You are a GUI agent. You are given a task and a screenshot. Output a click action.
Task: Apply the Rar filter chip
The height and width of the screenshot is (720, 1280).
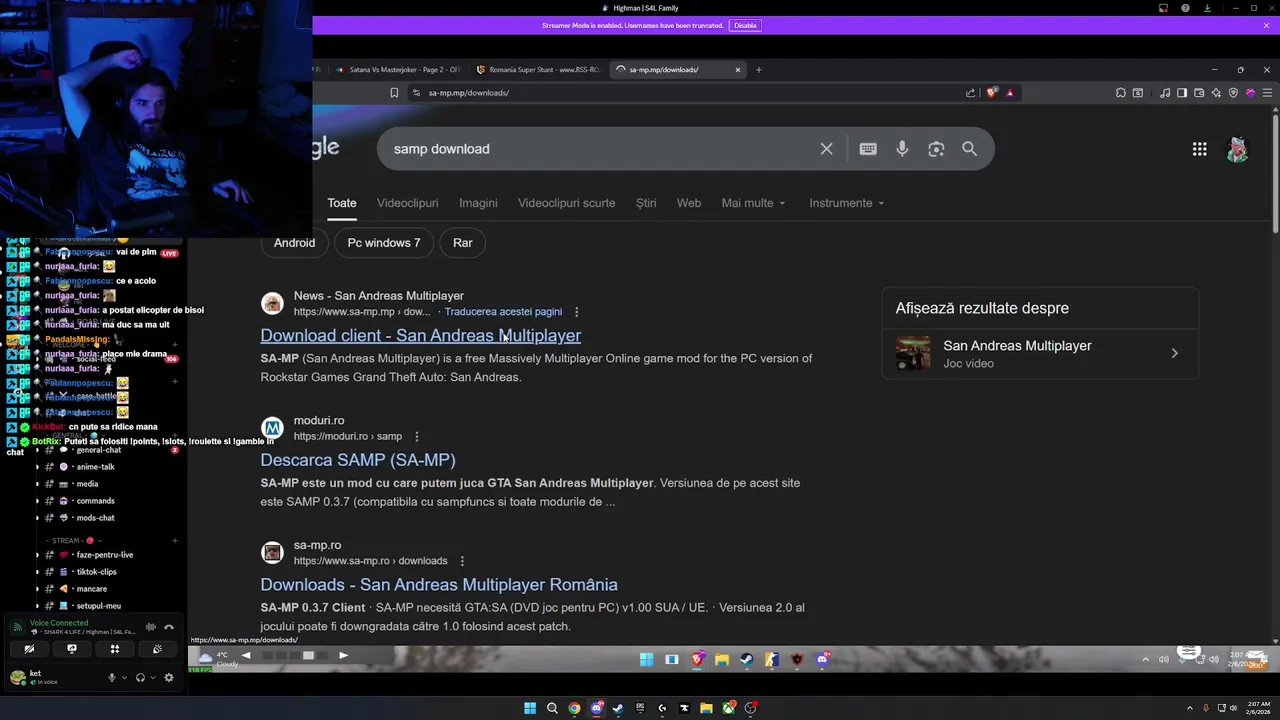[462, 243]
